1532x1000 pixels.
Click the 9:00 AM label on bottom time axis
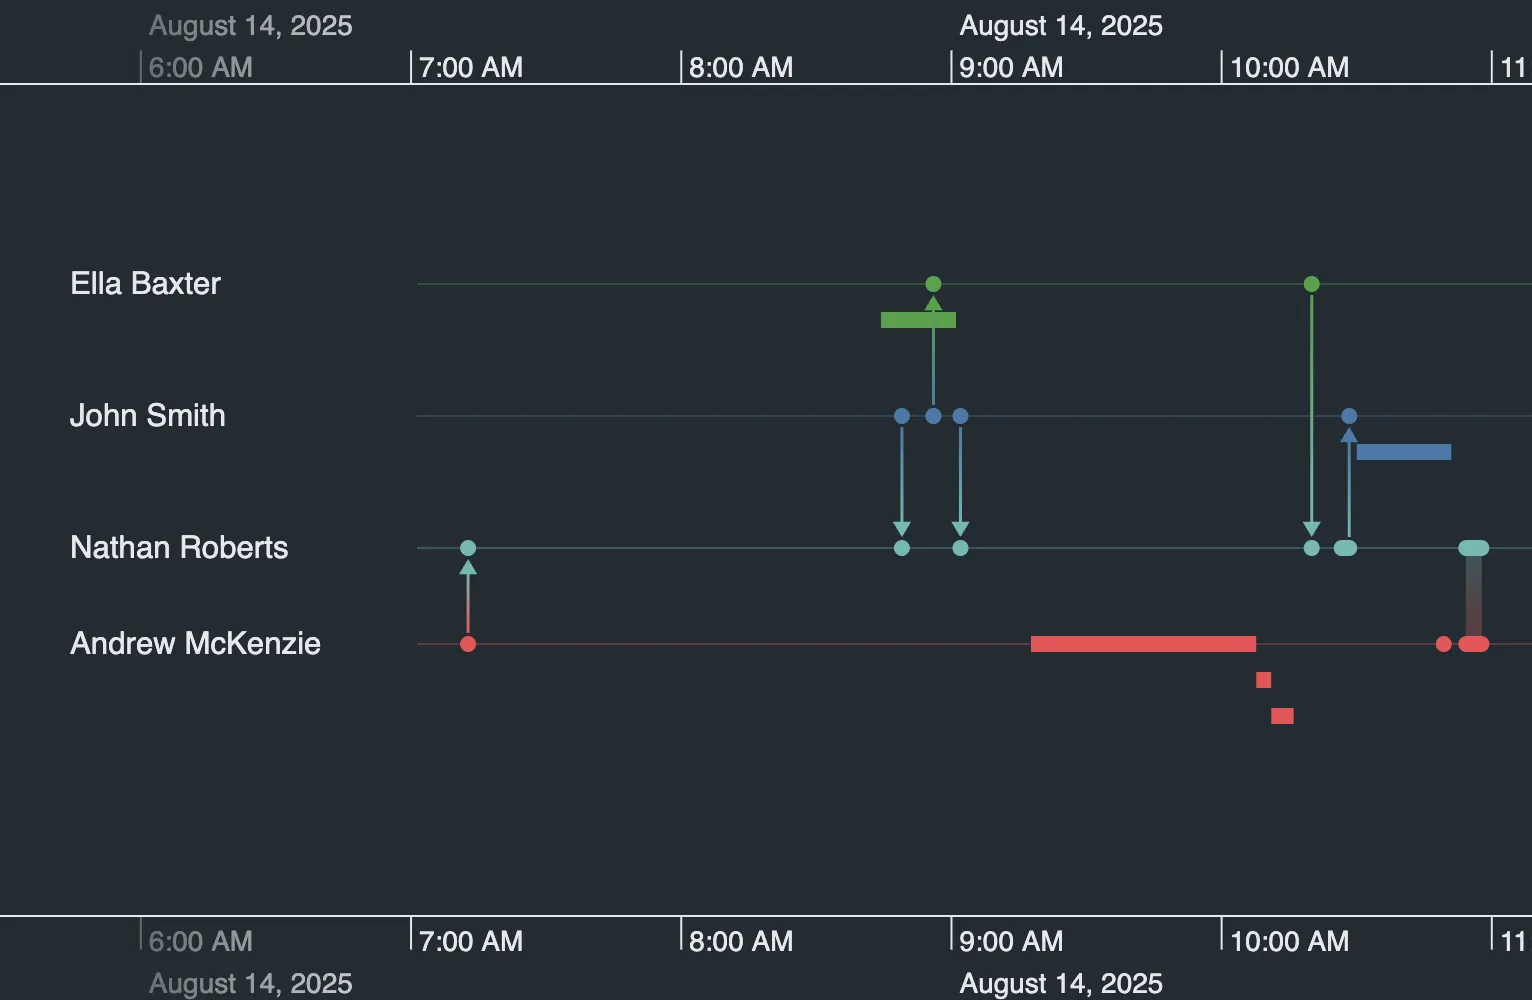pyautogui.click(x=1011, y=941)
